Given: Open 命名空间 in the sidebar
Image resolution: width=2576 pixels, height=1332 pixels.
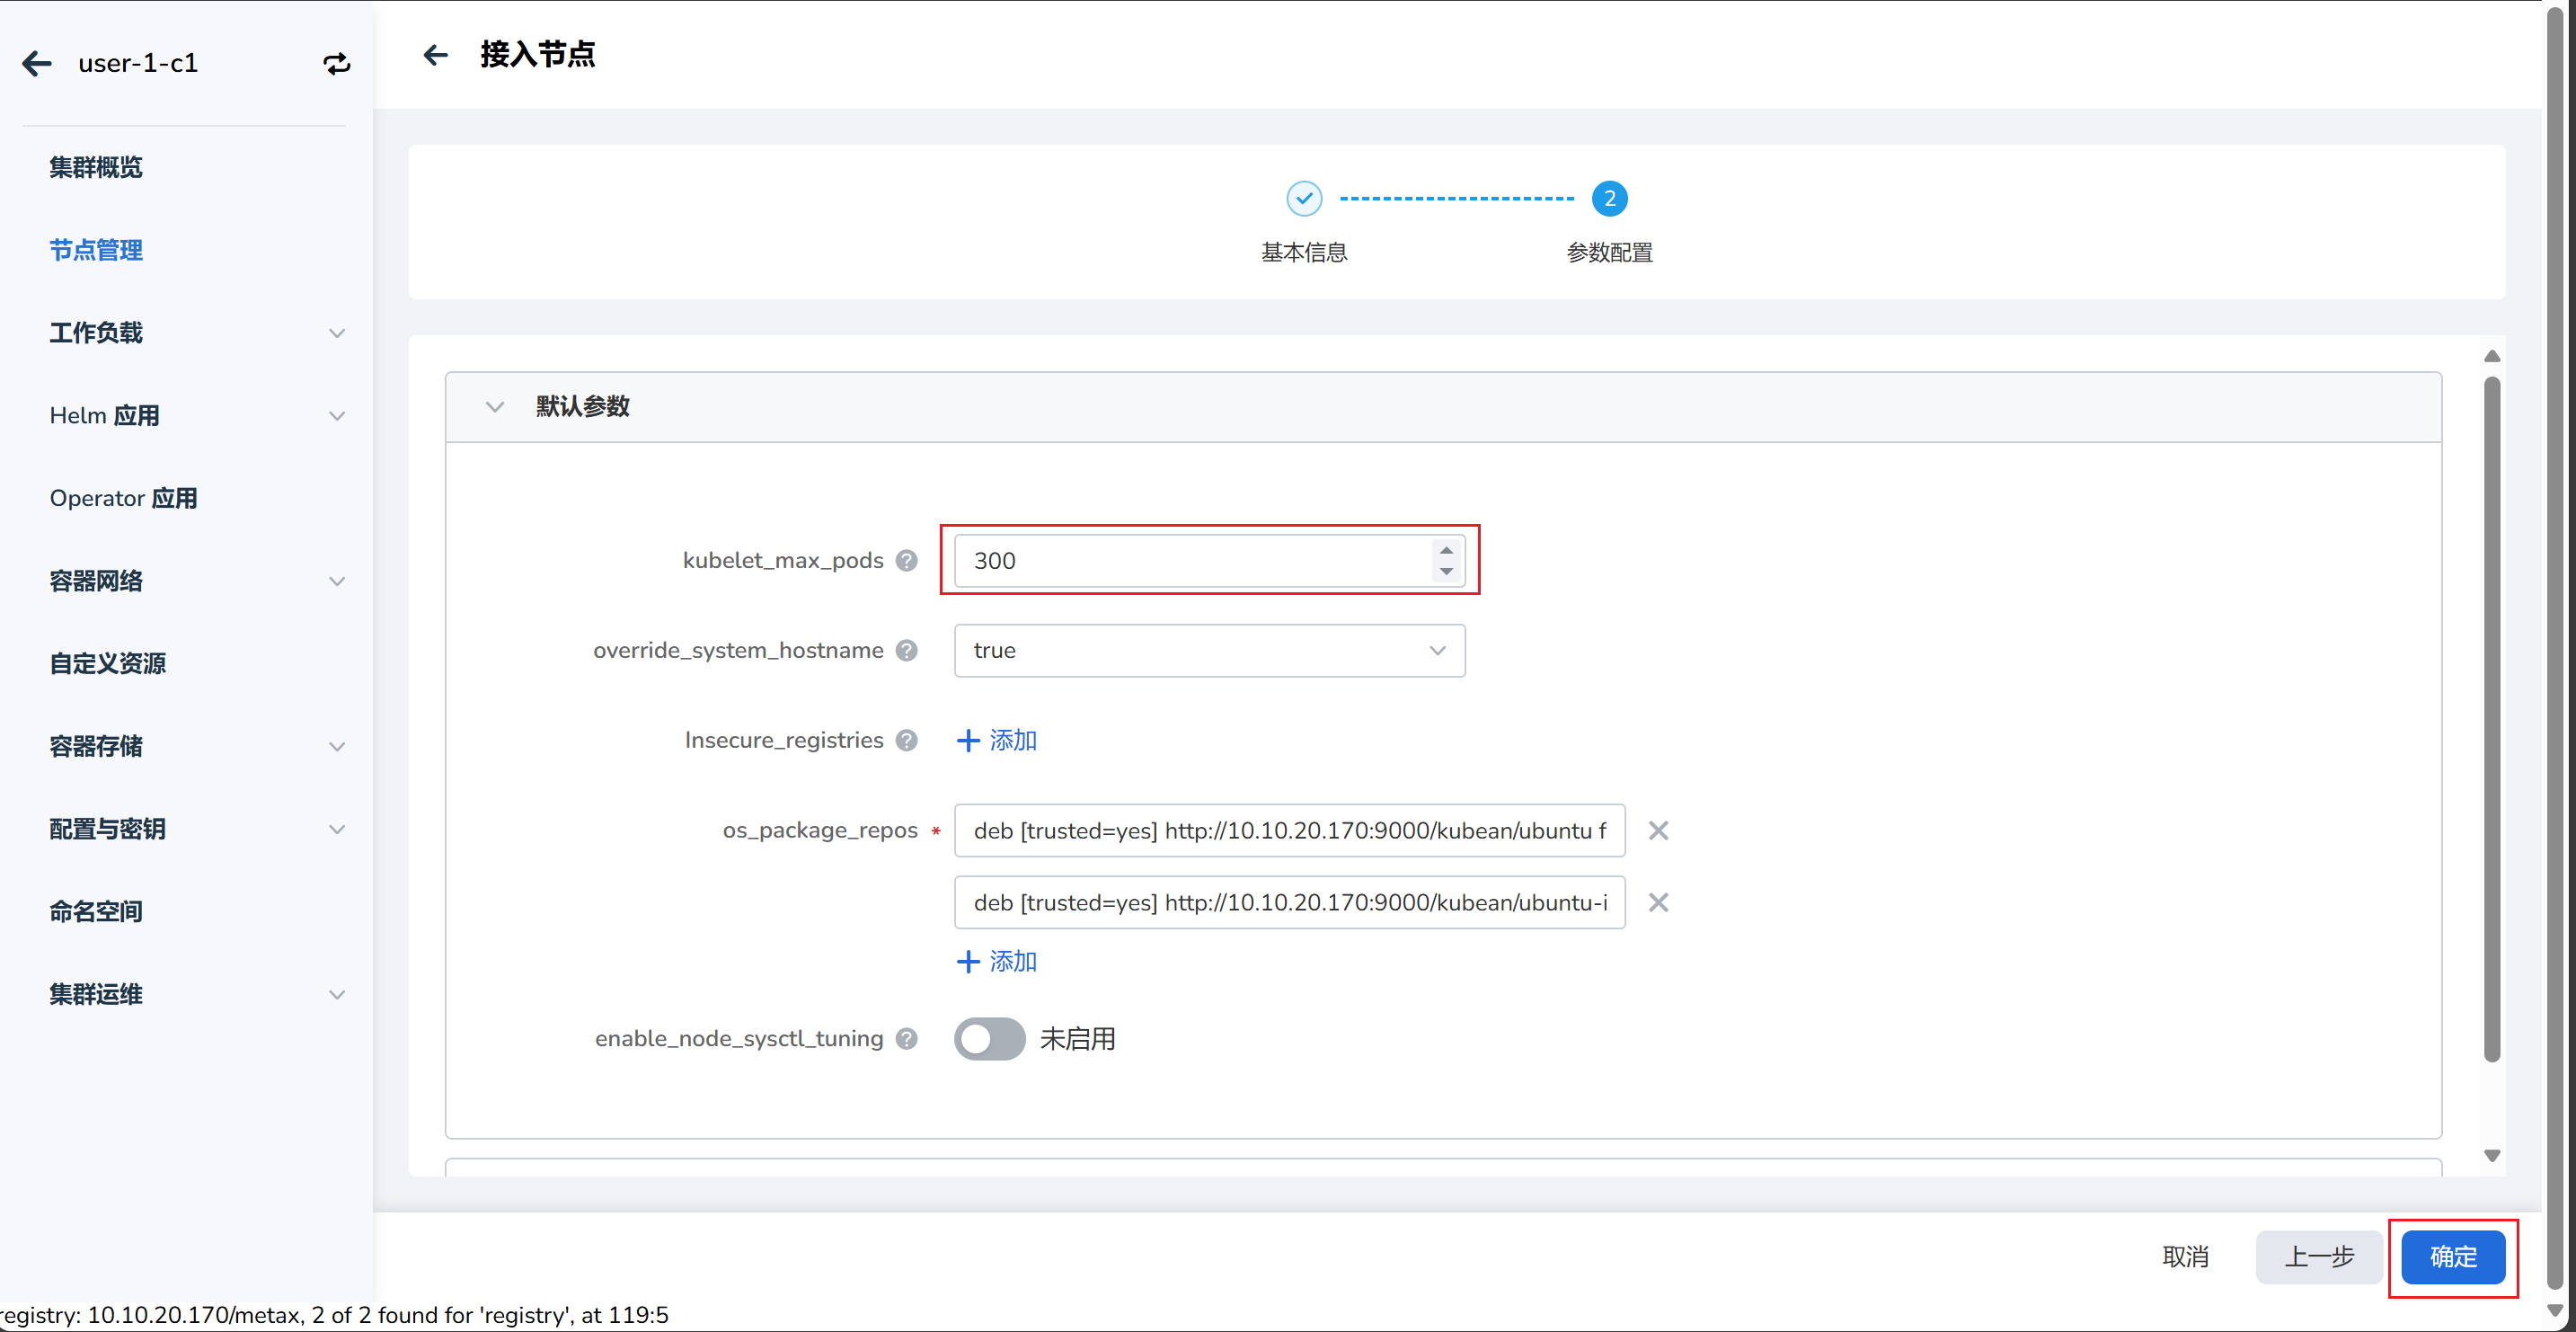Looking at the screenshot, I should (x=96, y=911).
